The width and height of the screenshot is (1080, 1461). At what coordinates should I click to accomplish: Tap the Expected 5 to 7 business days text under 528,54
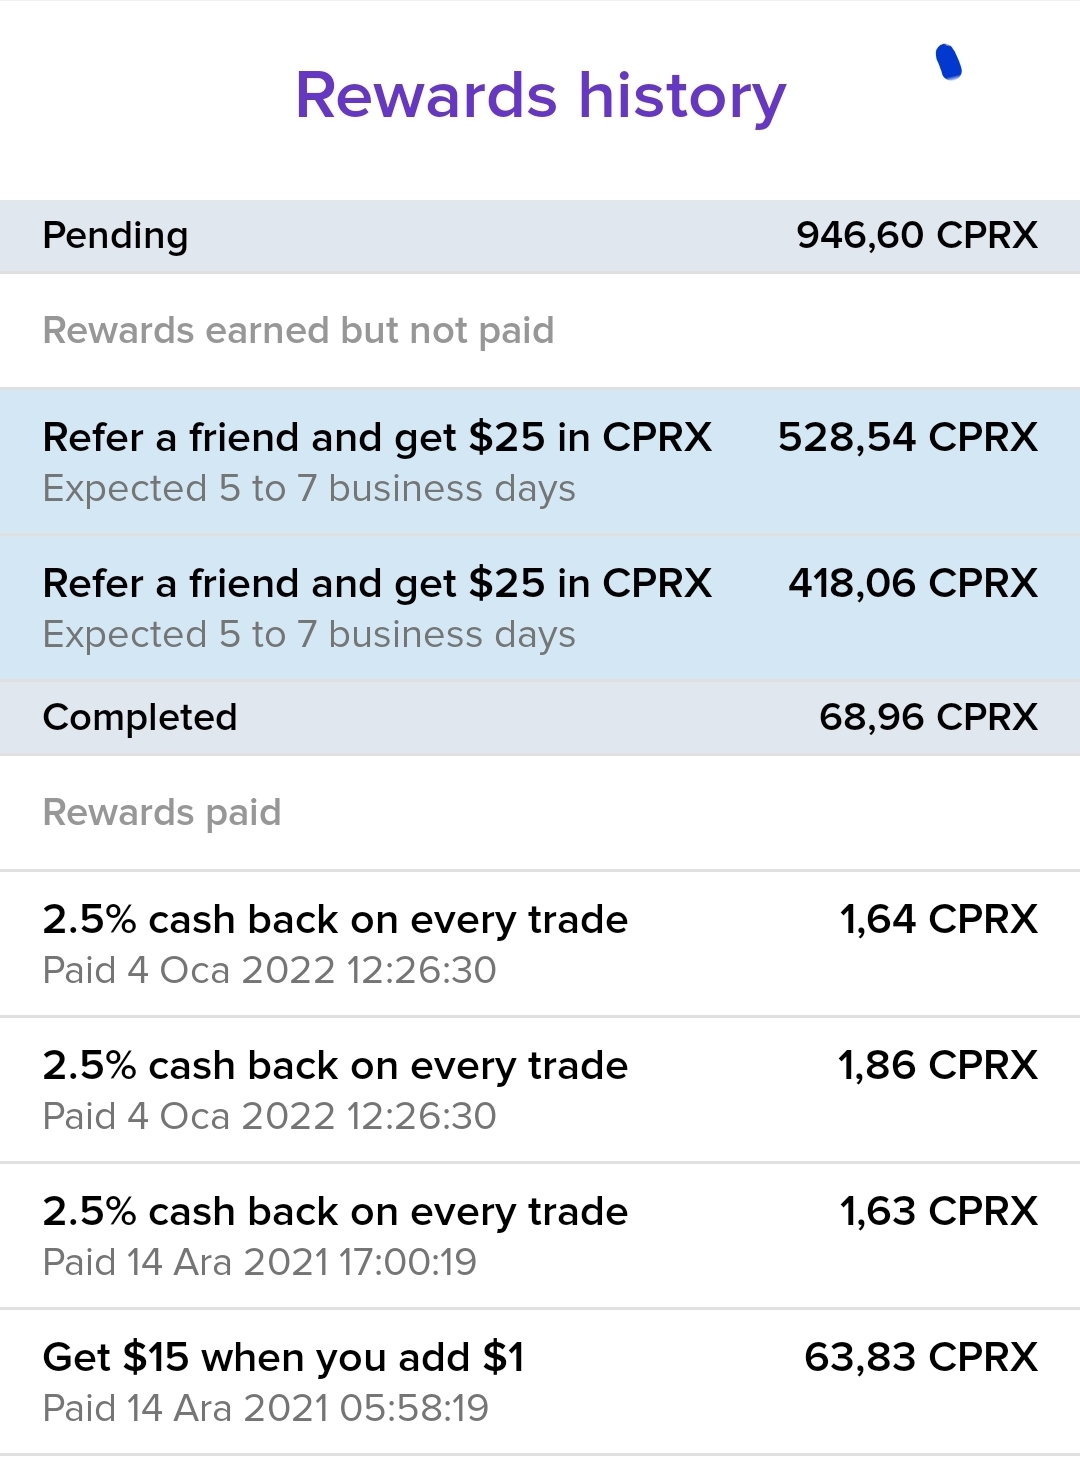[309, 489]
